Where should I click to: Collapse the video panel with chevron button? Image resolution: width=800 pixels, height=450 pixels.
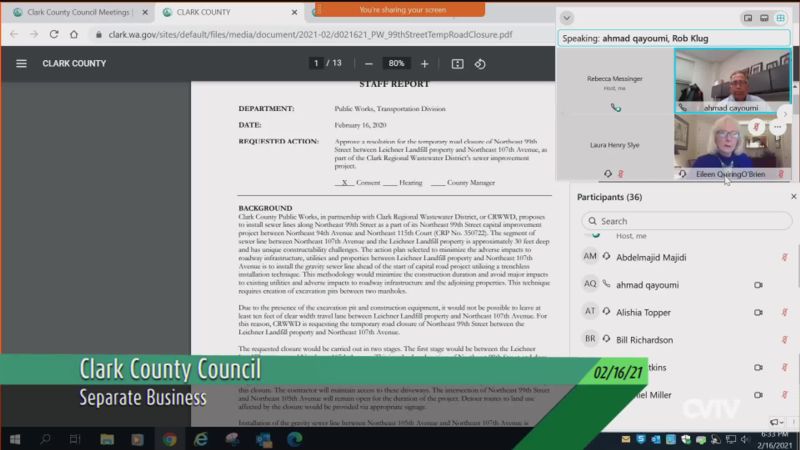tap(567, 18)
